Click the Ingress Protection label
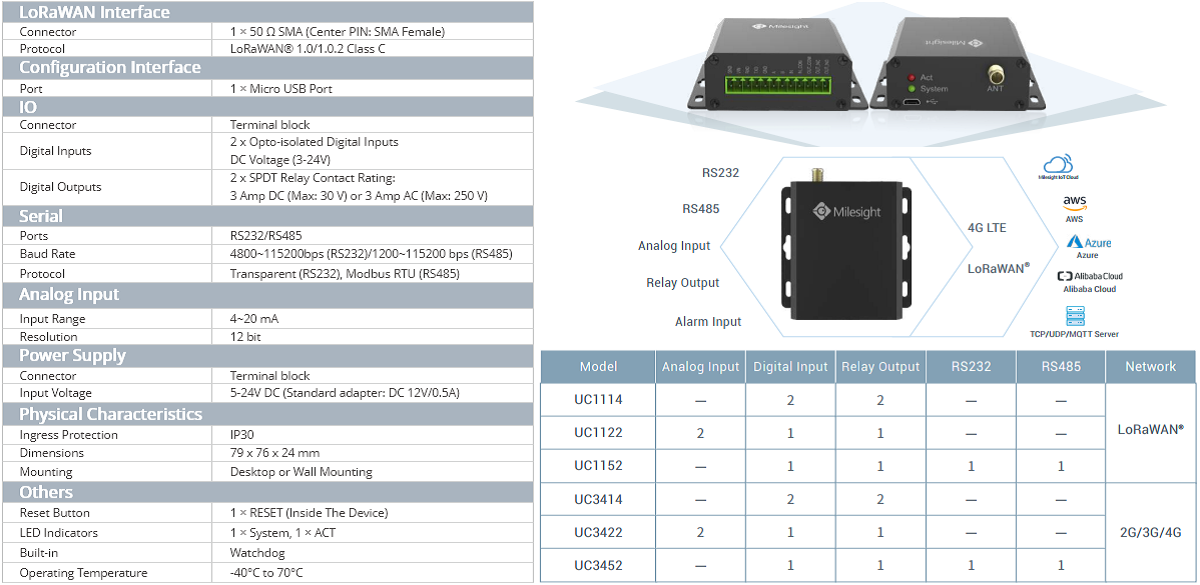The height and width of the screenshot is (585, 1200). pos(68,435)
